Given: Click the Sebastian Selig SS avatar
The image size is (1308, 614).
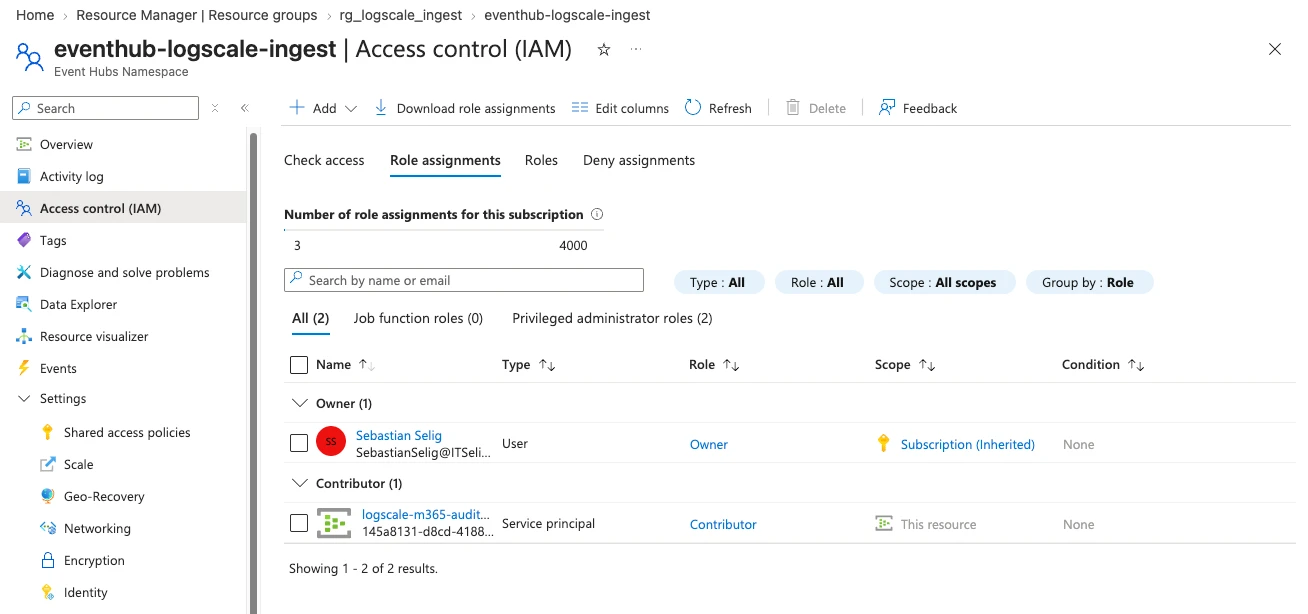Looking at the screenshot, I should coord(331,441).
